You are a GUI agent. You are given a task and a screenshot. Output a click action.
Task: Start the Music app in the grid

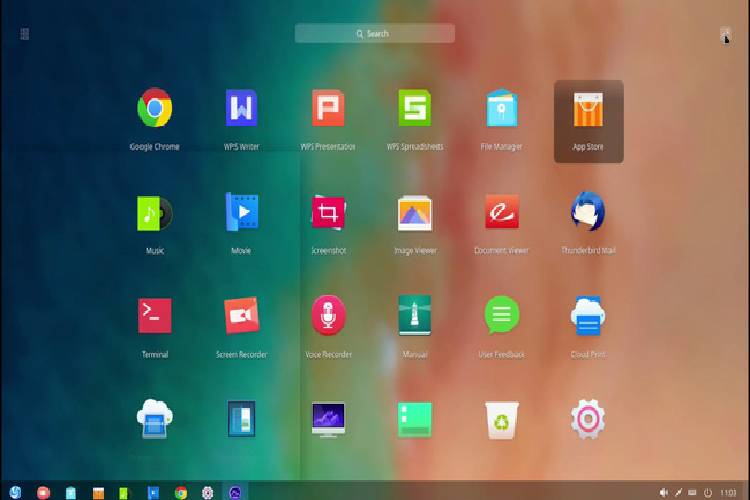(x=154, y=213)
